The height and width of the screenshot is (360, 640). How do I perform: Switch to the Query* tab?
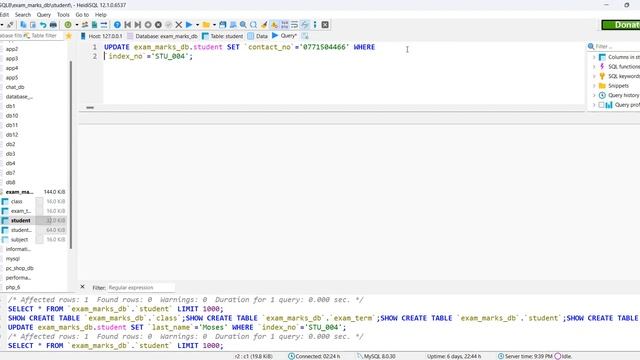284,36
